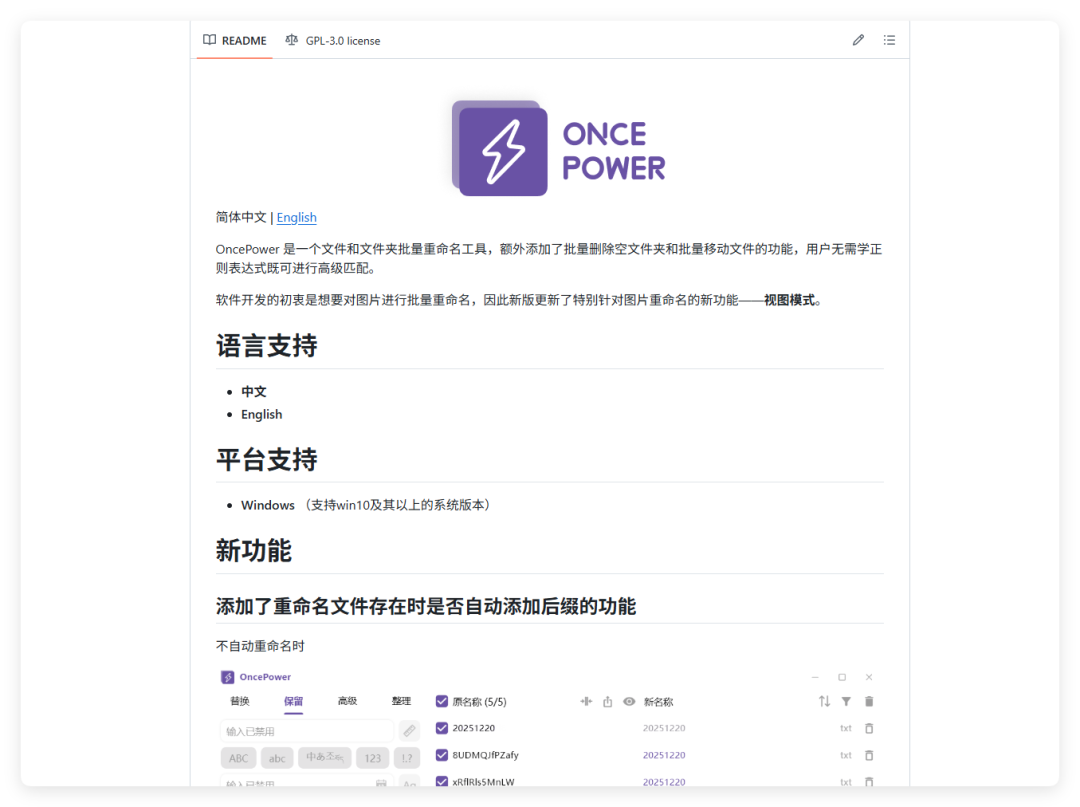Toggle the 123 digits button
1080x807 pixels.
pyautogui.click(x=373, y=758)
